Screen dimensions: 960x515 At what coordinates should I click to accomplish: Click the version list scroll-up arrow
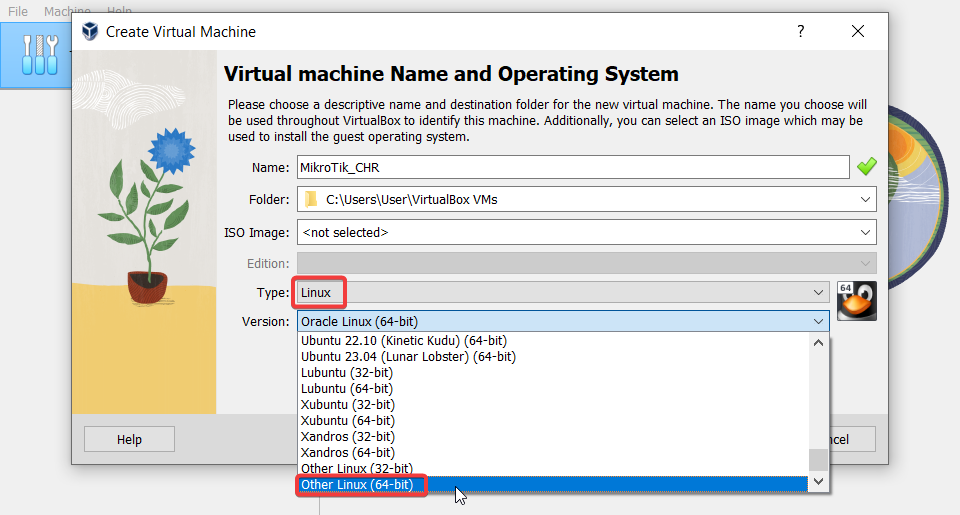[819, 343]
